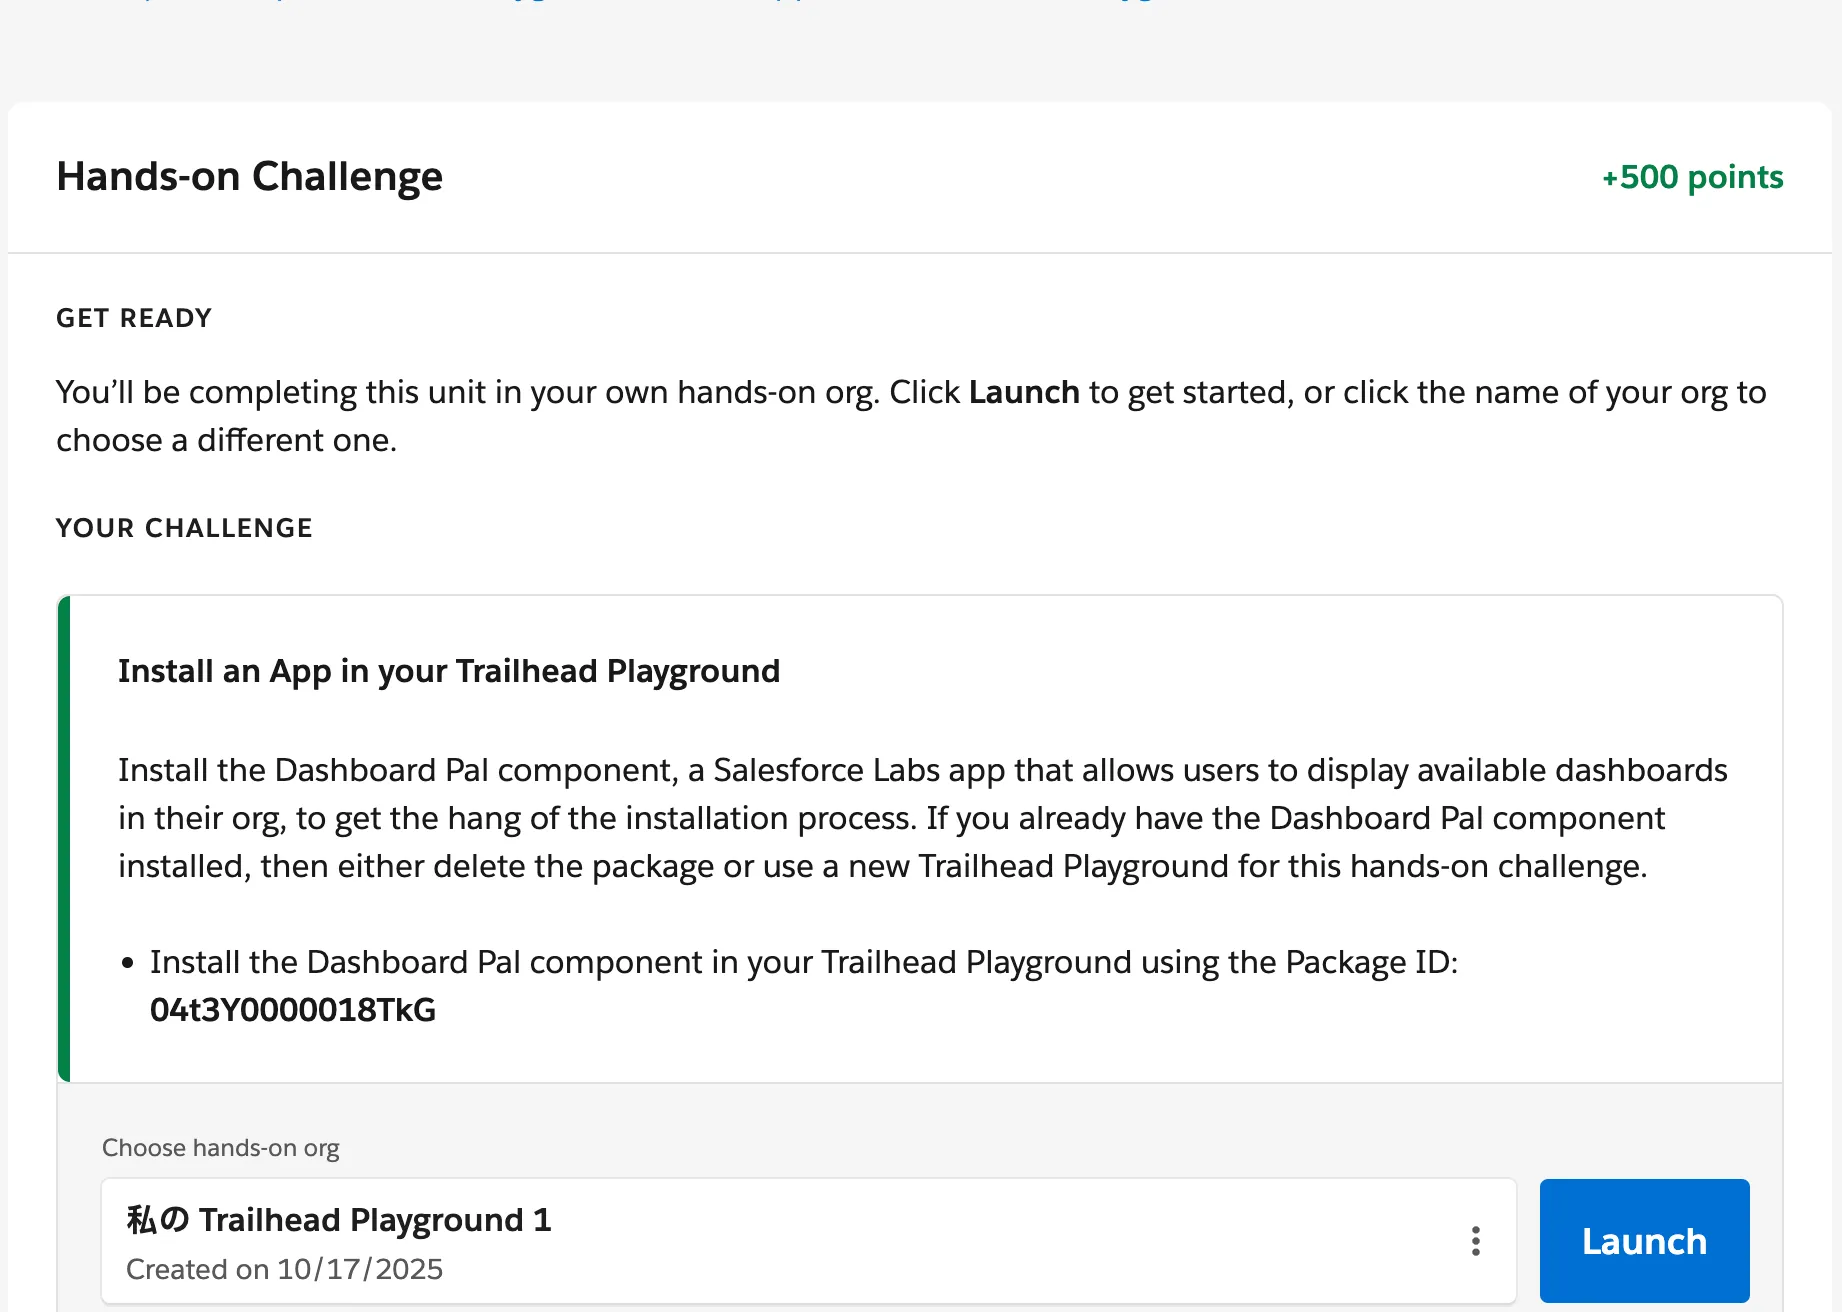
Task: Click the 私の Trailhead Playground 1 name
Action: click(339, 1220)
